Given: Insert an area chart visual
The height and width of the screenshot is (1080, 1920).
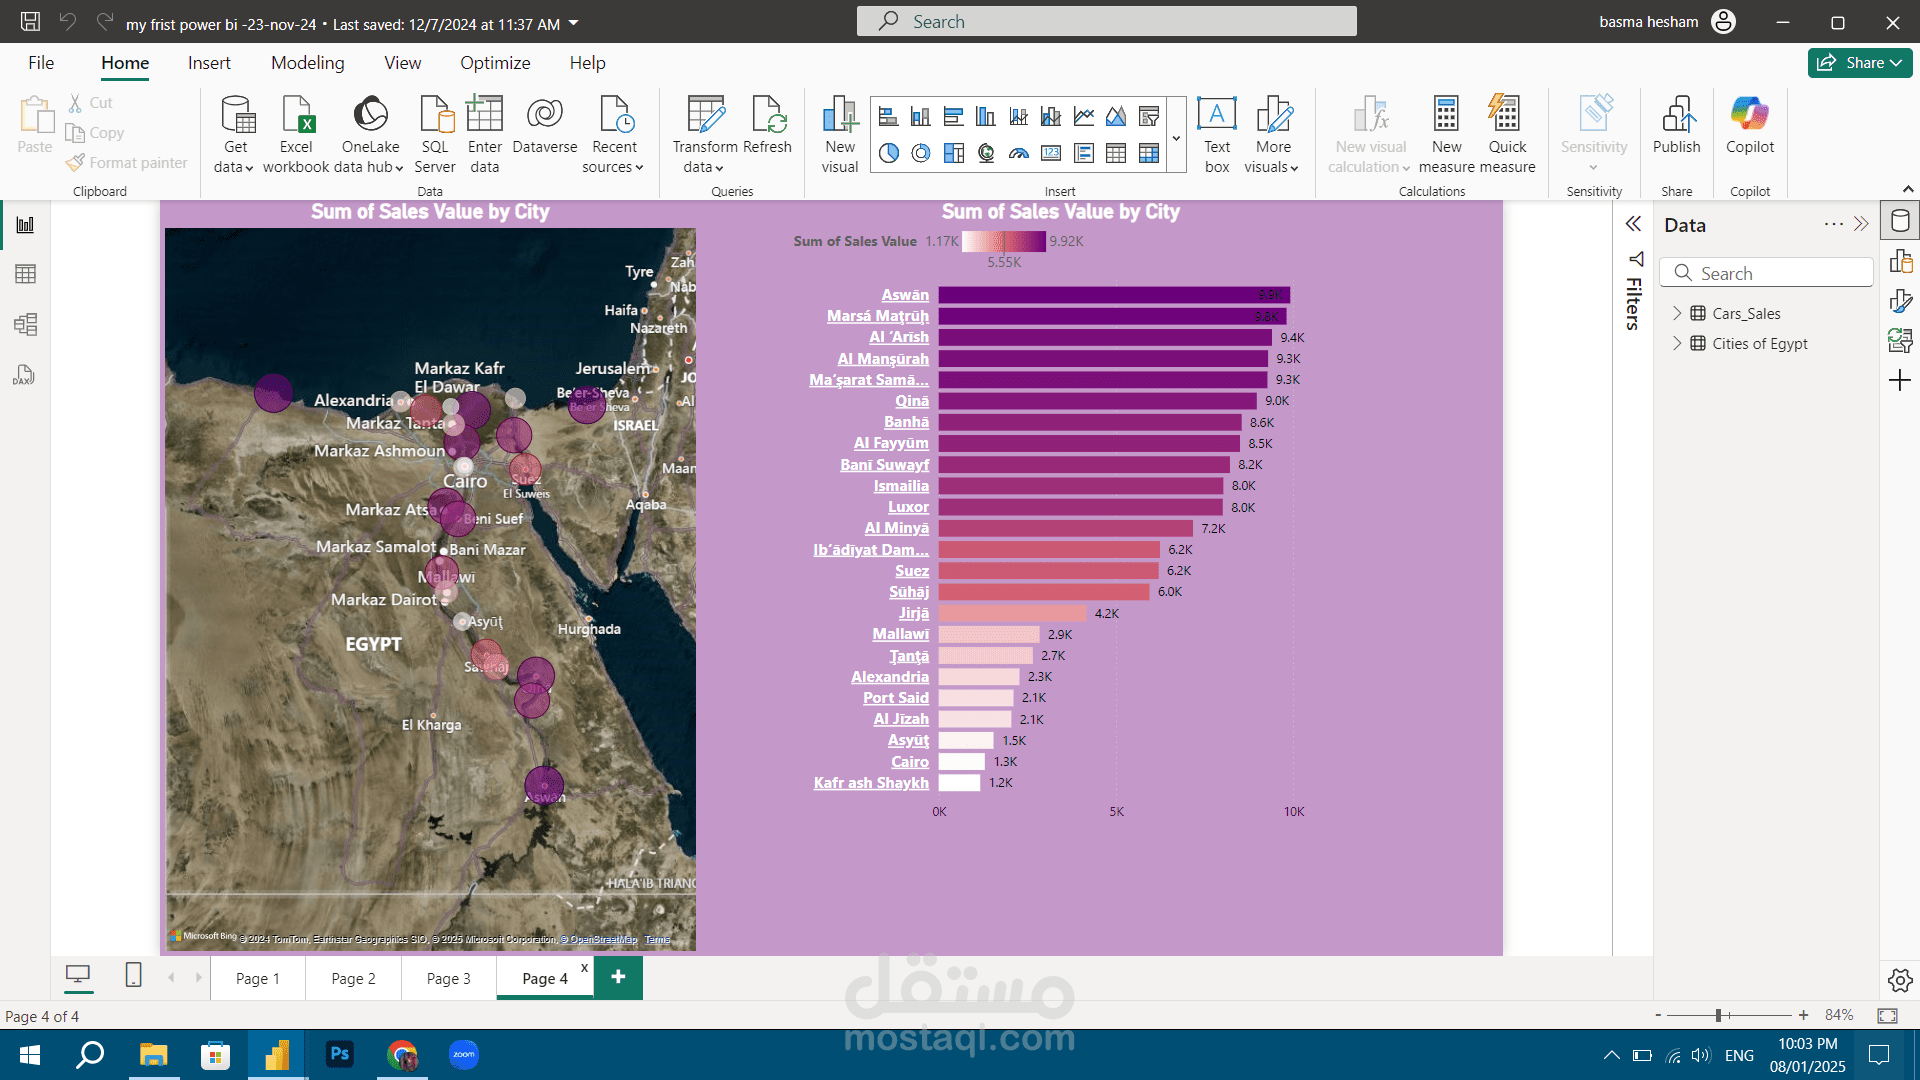Looking at the screenshot, I should tap(1116, 117).
